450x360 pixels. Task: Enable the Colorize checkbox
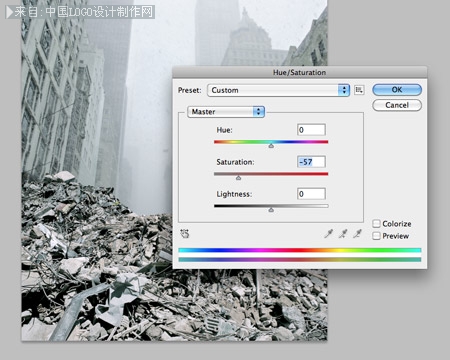click(x=376, y=223)
